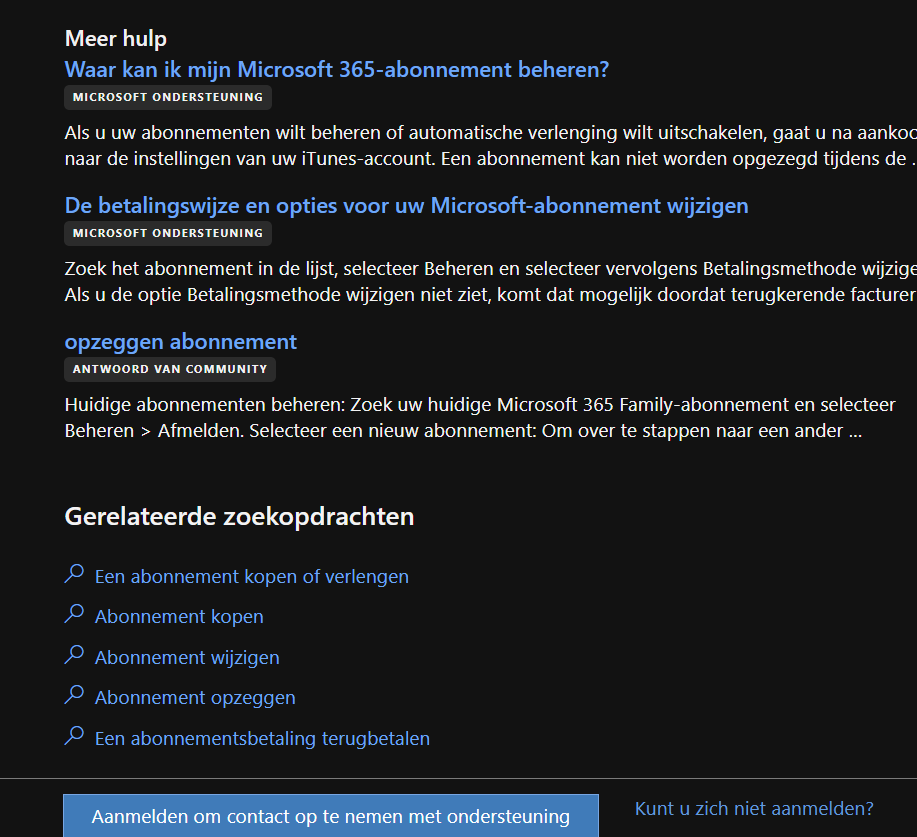Image resolution: width=917 pixels, height=837 pixels.
Task: Open 'De betalingswijze en opties voor uw Microsoft-abonnement wijzigen' link
Action: 406,206
